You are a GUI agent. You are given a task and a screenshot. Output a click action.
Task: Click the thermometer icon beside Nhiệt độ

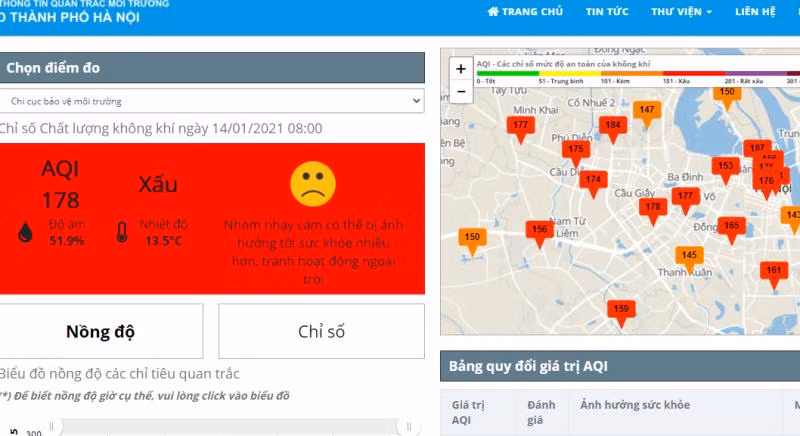click(121, 233)
